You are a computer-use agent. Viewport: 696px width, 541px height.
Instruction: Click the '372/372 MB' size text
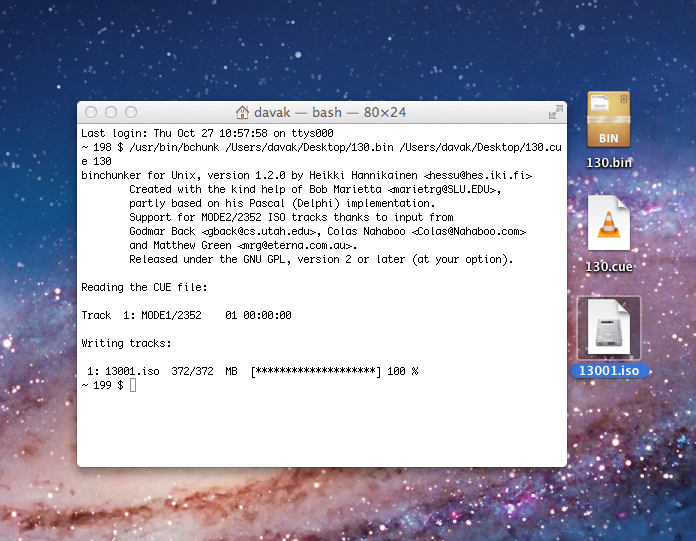(x=204, y=371)
